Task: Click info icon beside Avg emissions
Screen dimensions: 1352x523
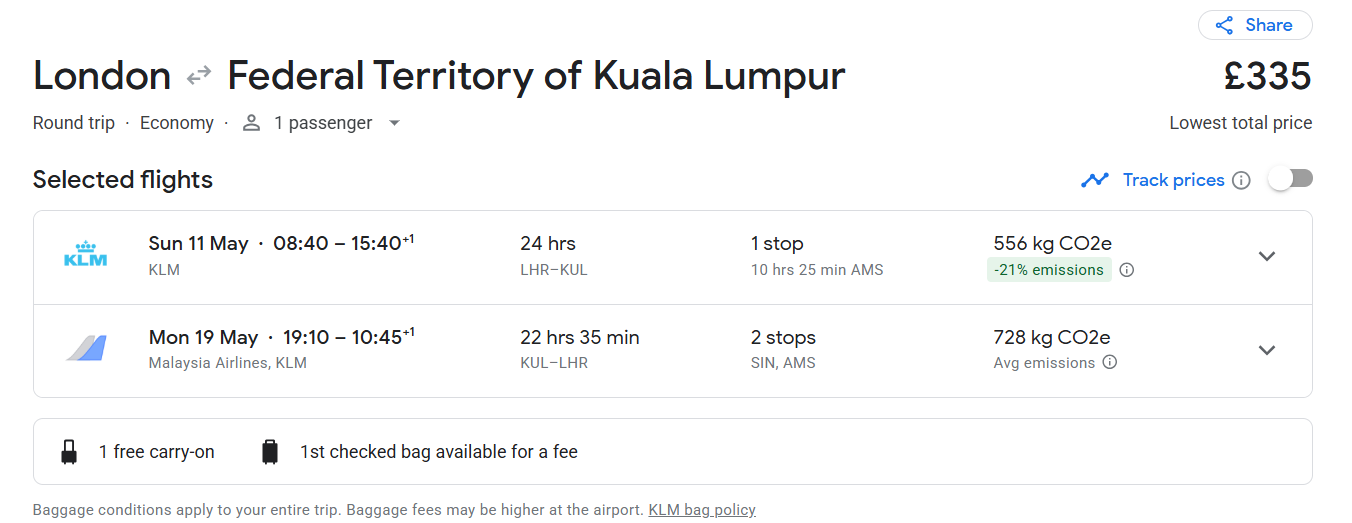Action: tap(1109, 363)
